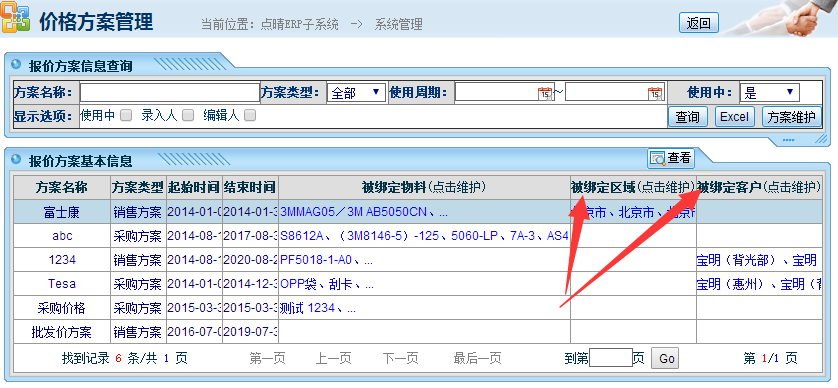Tick the 编辑人 checkbox

coord(250,115)
